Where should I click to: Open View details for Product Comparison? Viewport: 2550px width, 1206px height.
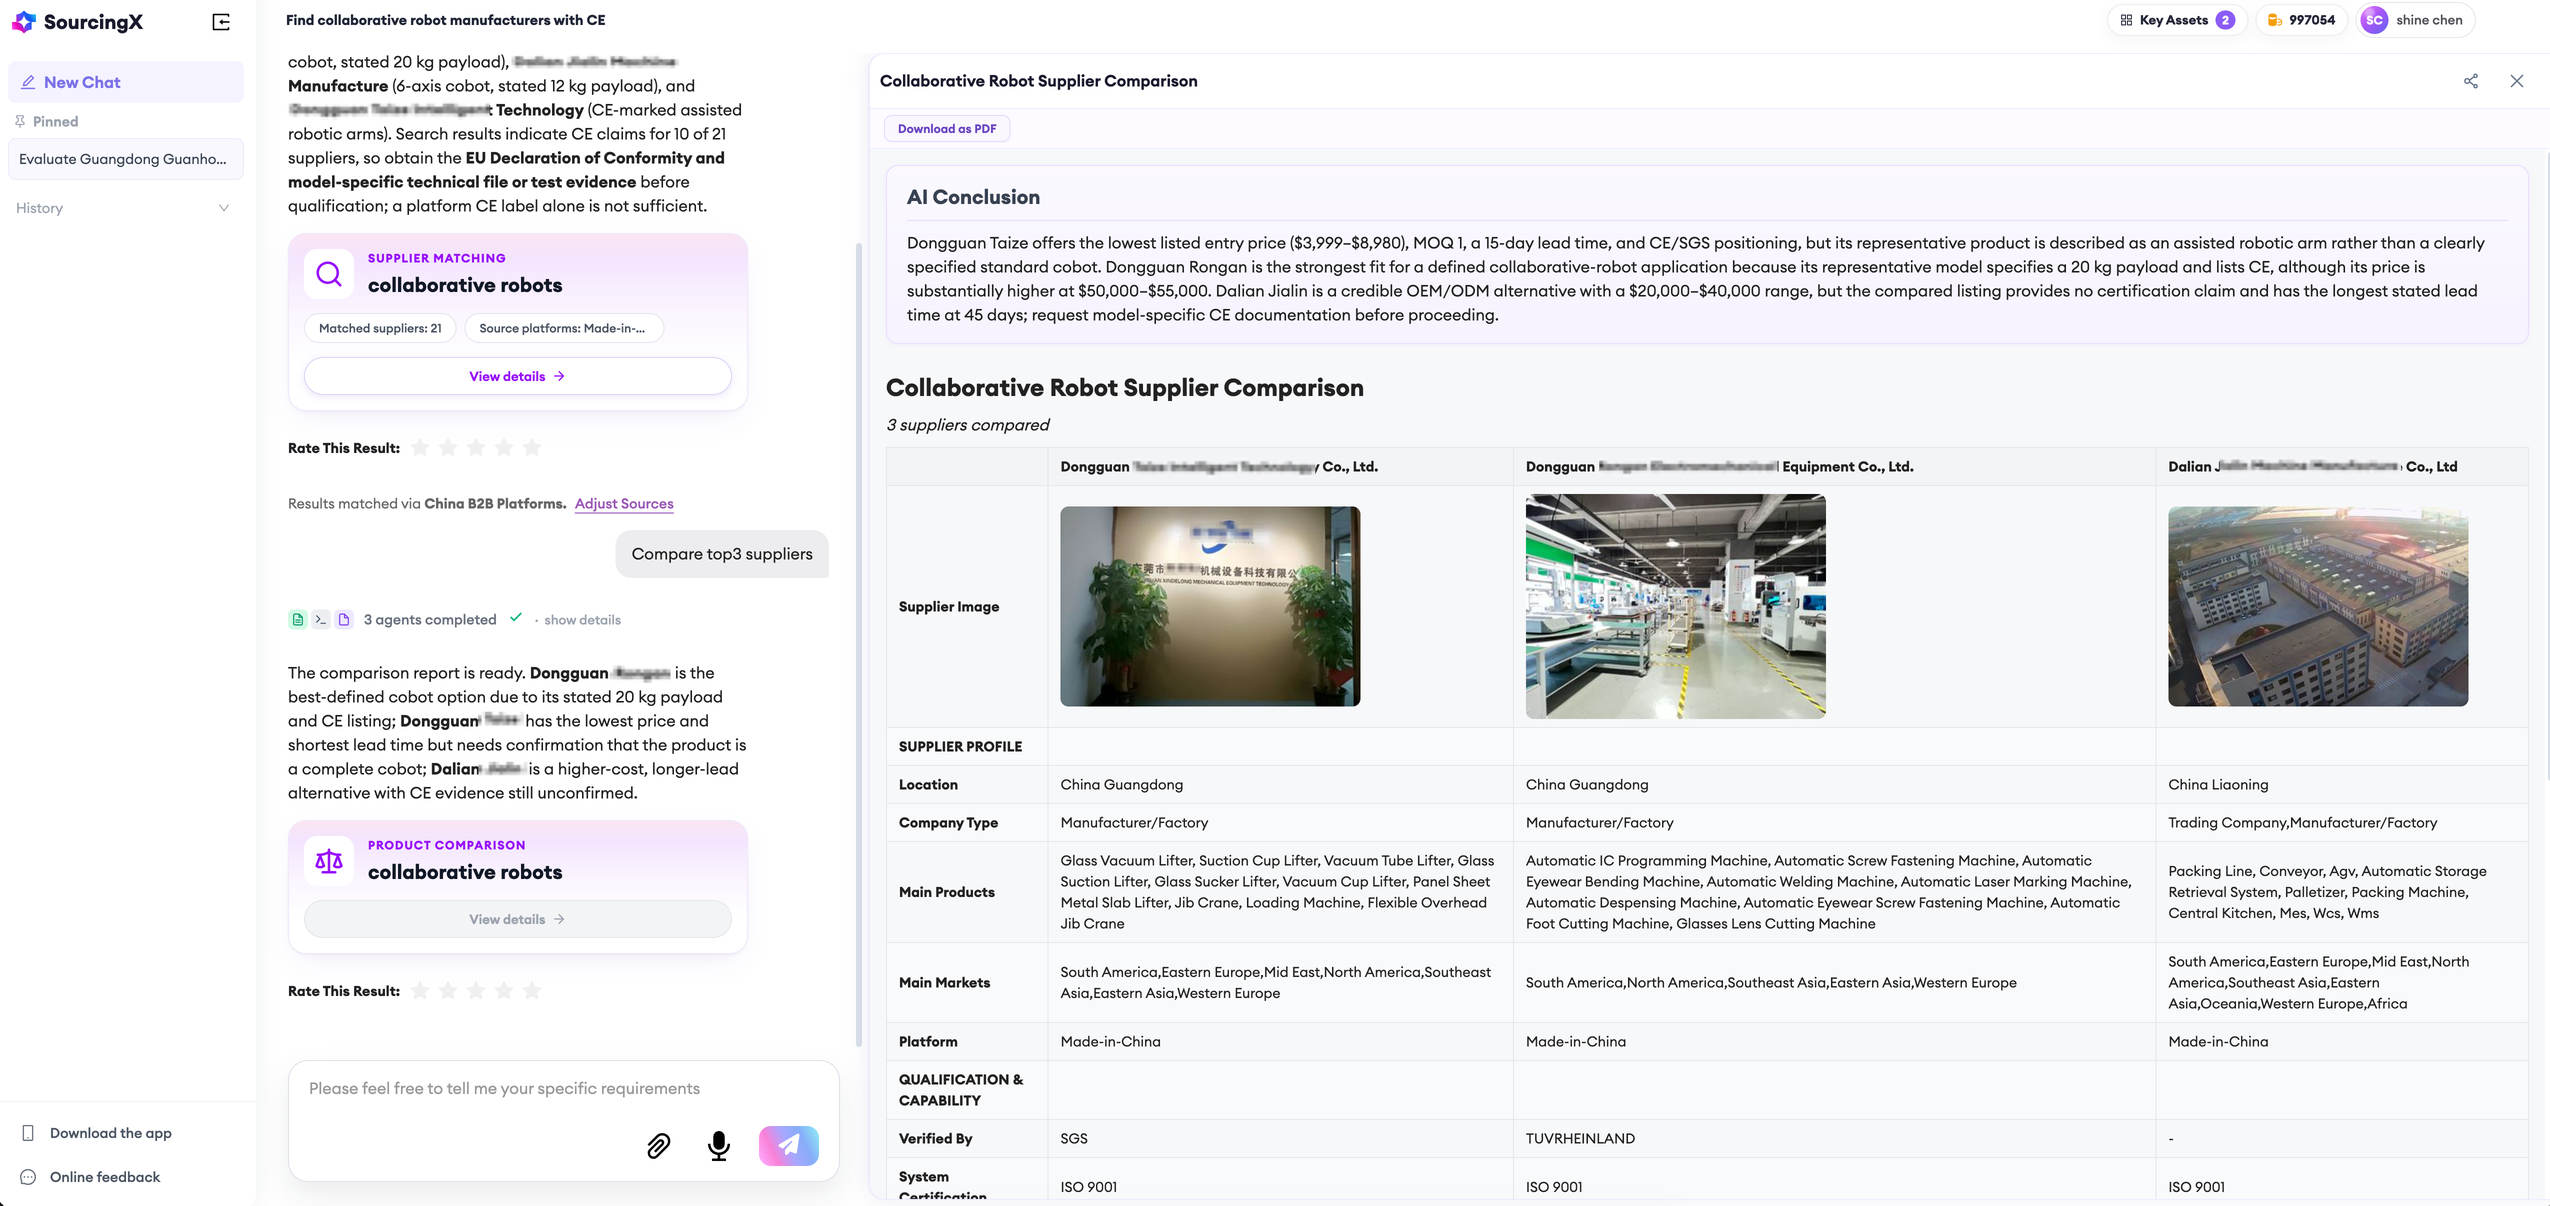coord(517,920)
